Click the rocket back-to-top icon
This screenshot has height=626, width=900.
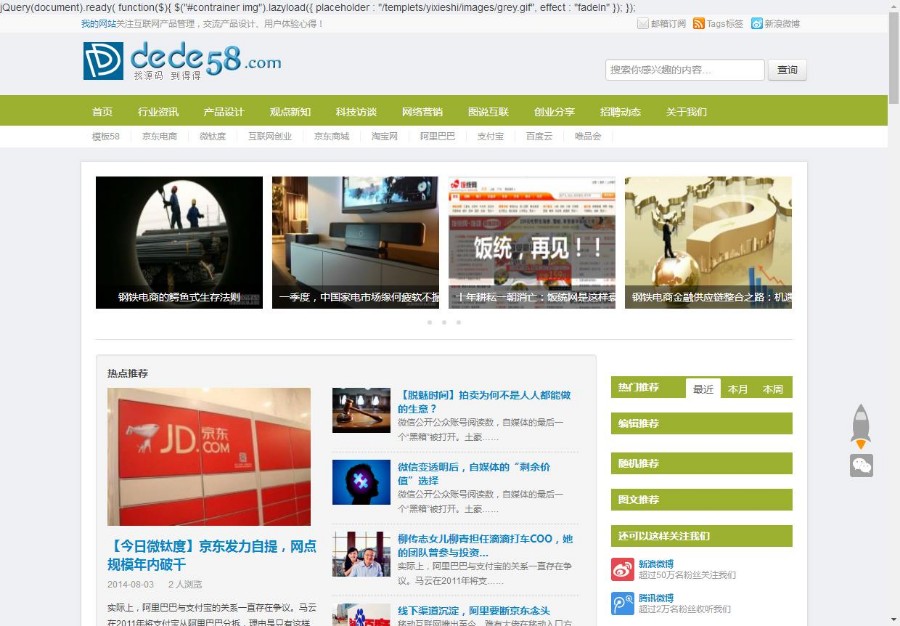pyautogui.click(x=860, y=426)
